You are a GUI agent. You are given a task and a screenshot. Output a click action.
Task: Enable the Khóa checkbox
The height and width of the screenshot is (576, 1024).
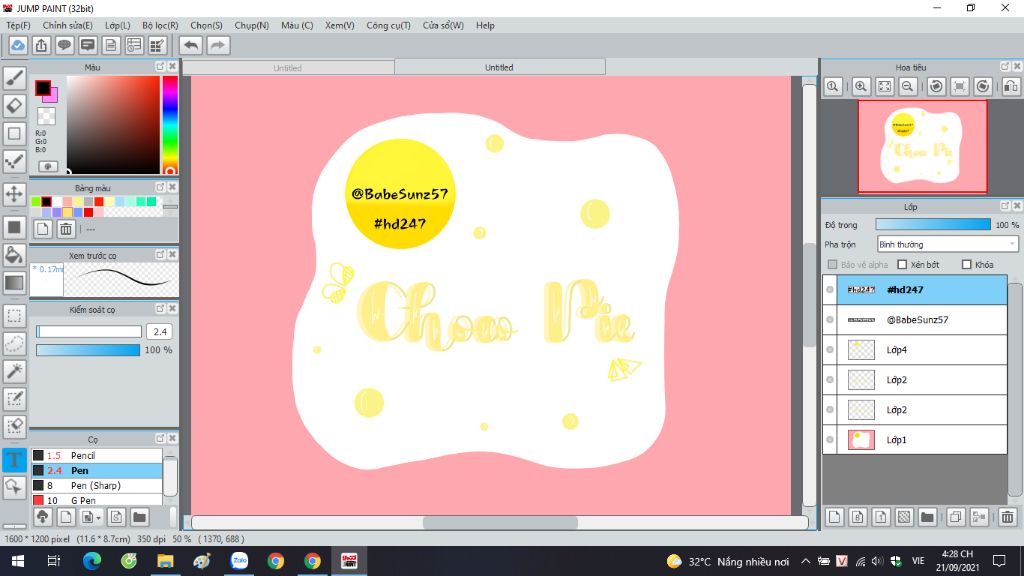tap(967, 264)
